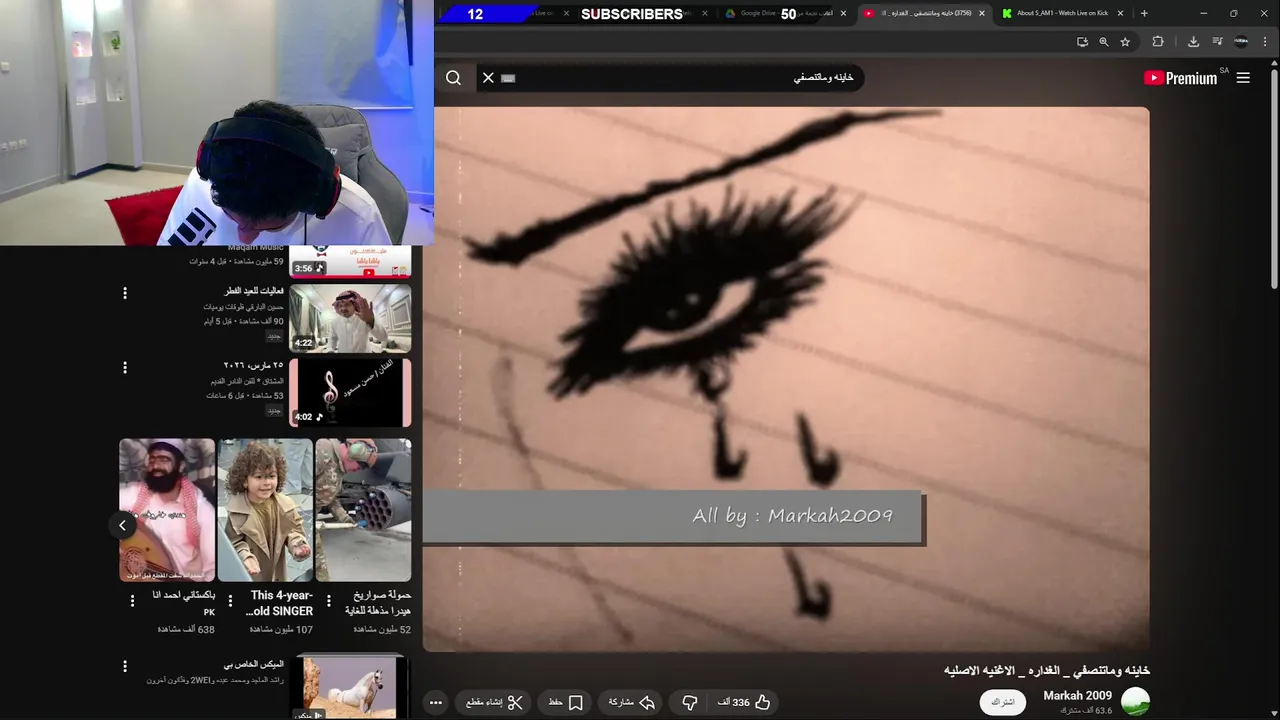Viewport: 1280px width, 720px height.
Task: Open options for This 4-year-old SINGER short
Action: click(230, 601)
